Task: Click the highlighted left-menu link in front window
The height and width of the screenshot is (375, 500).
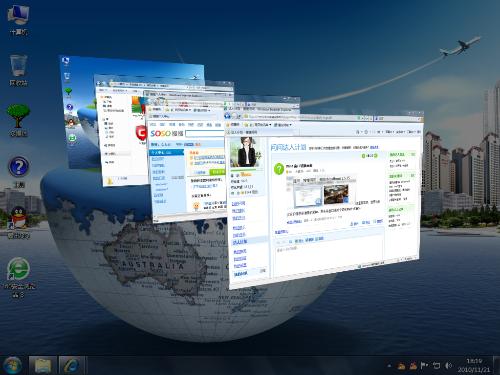Action: click(x=240, y=242)
